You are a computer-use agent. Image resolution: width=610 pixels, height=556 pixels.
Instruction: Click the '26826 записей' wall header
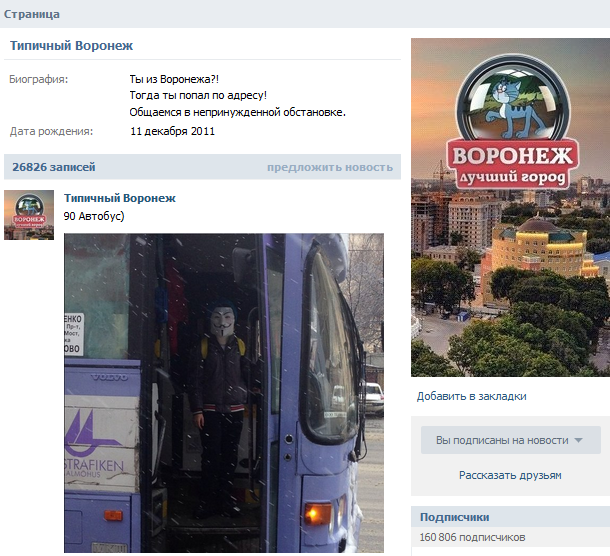pyautogui.click(x=54, y=167)
